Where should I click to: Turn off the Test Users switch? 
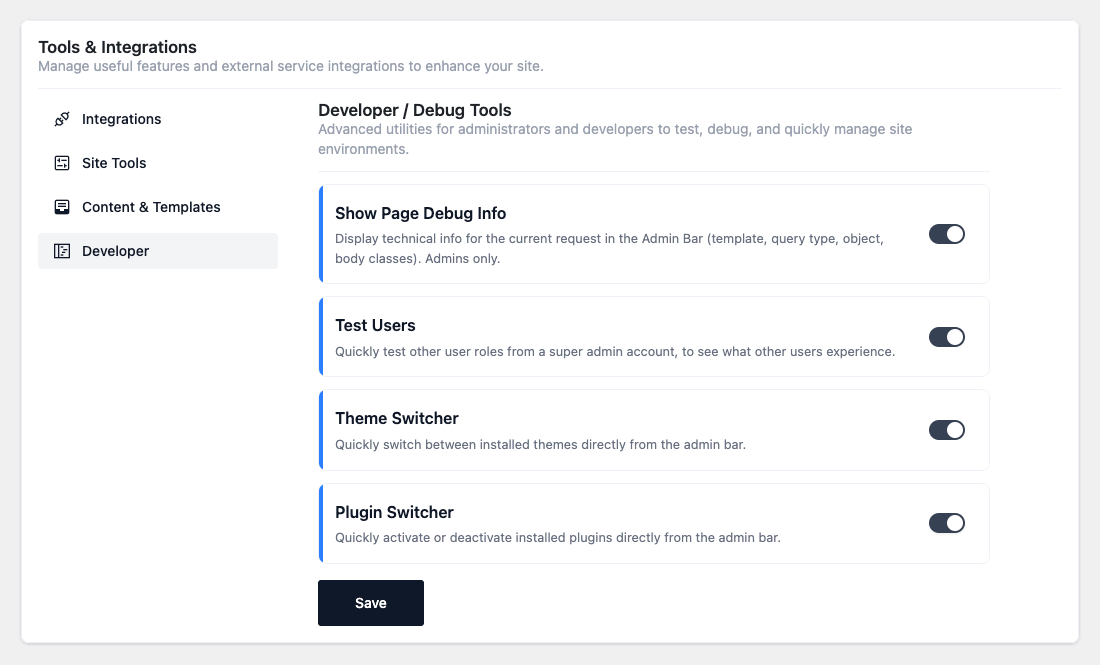pyautogui.click(x=946, y=337)
